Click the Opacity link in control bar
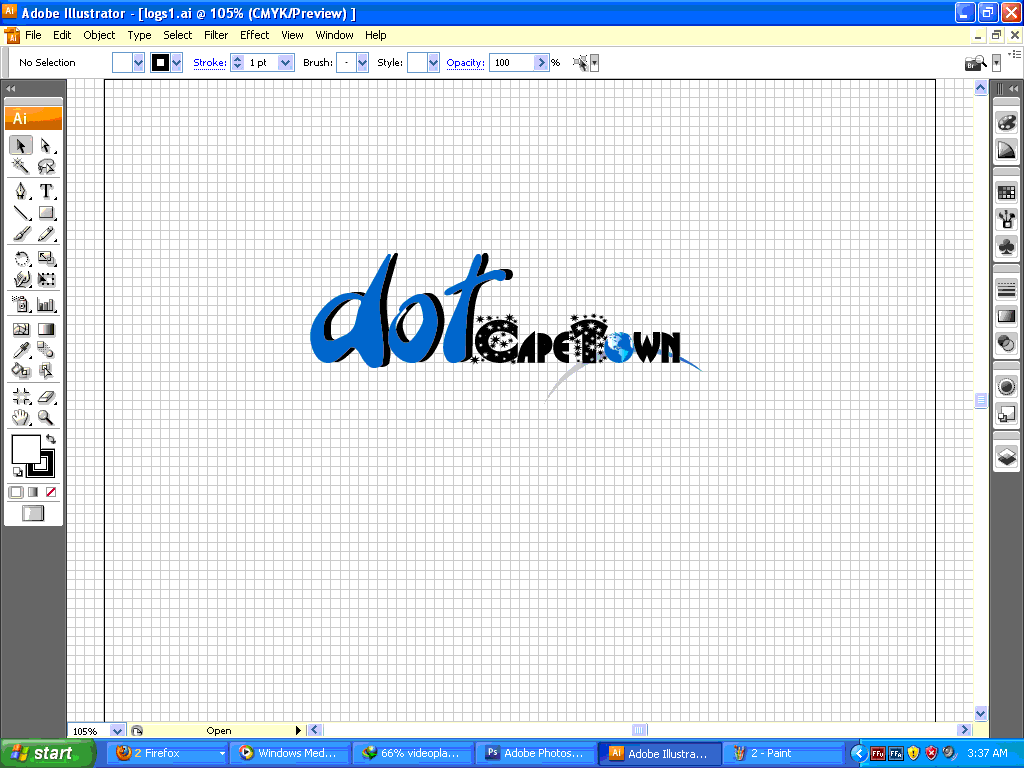 point(465,62)
